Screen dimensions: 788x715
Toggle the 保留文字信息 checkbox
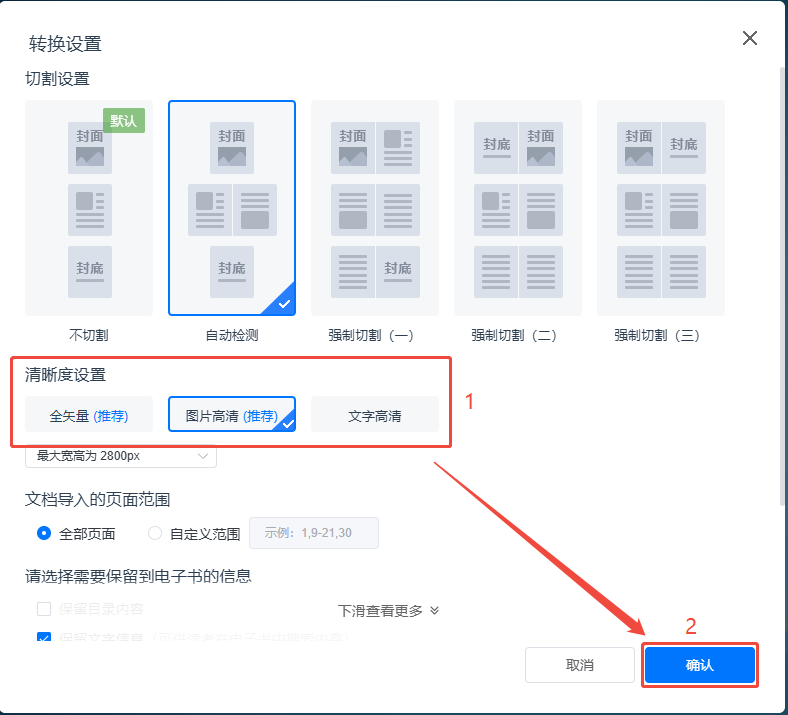pos(44,637)
